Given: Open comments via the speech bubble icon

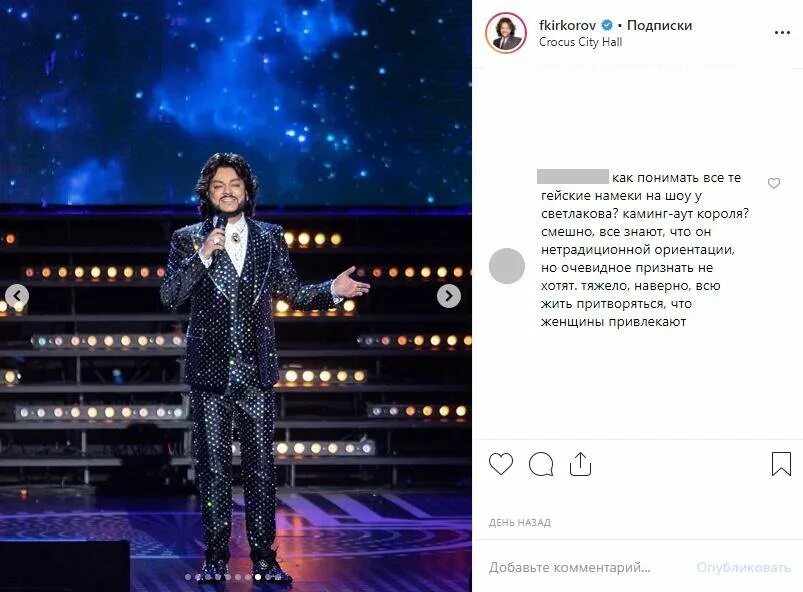Looking at the screenshot, I should (x=541, y=464).
